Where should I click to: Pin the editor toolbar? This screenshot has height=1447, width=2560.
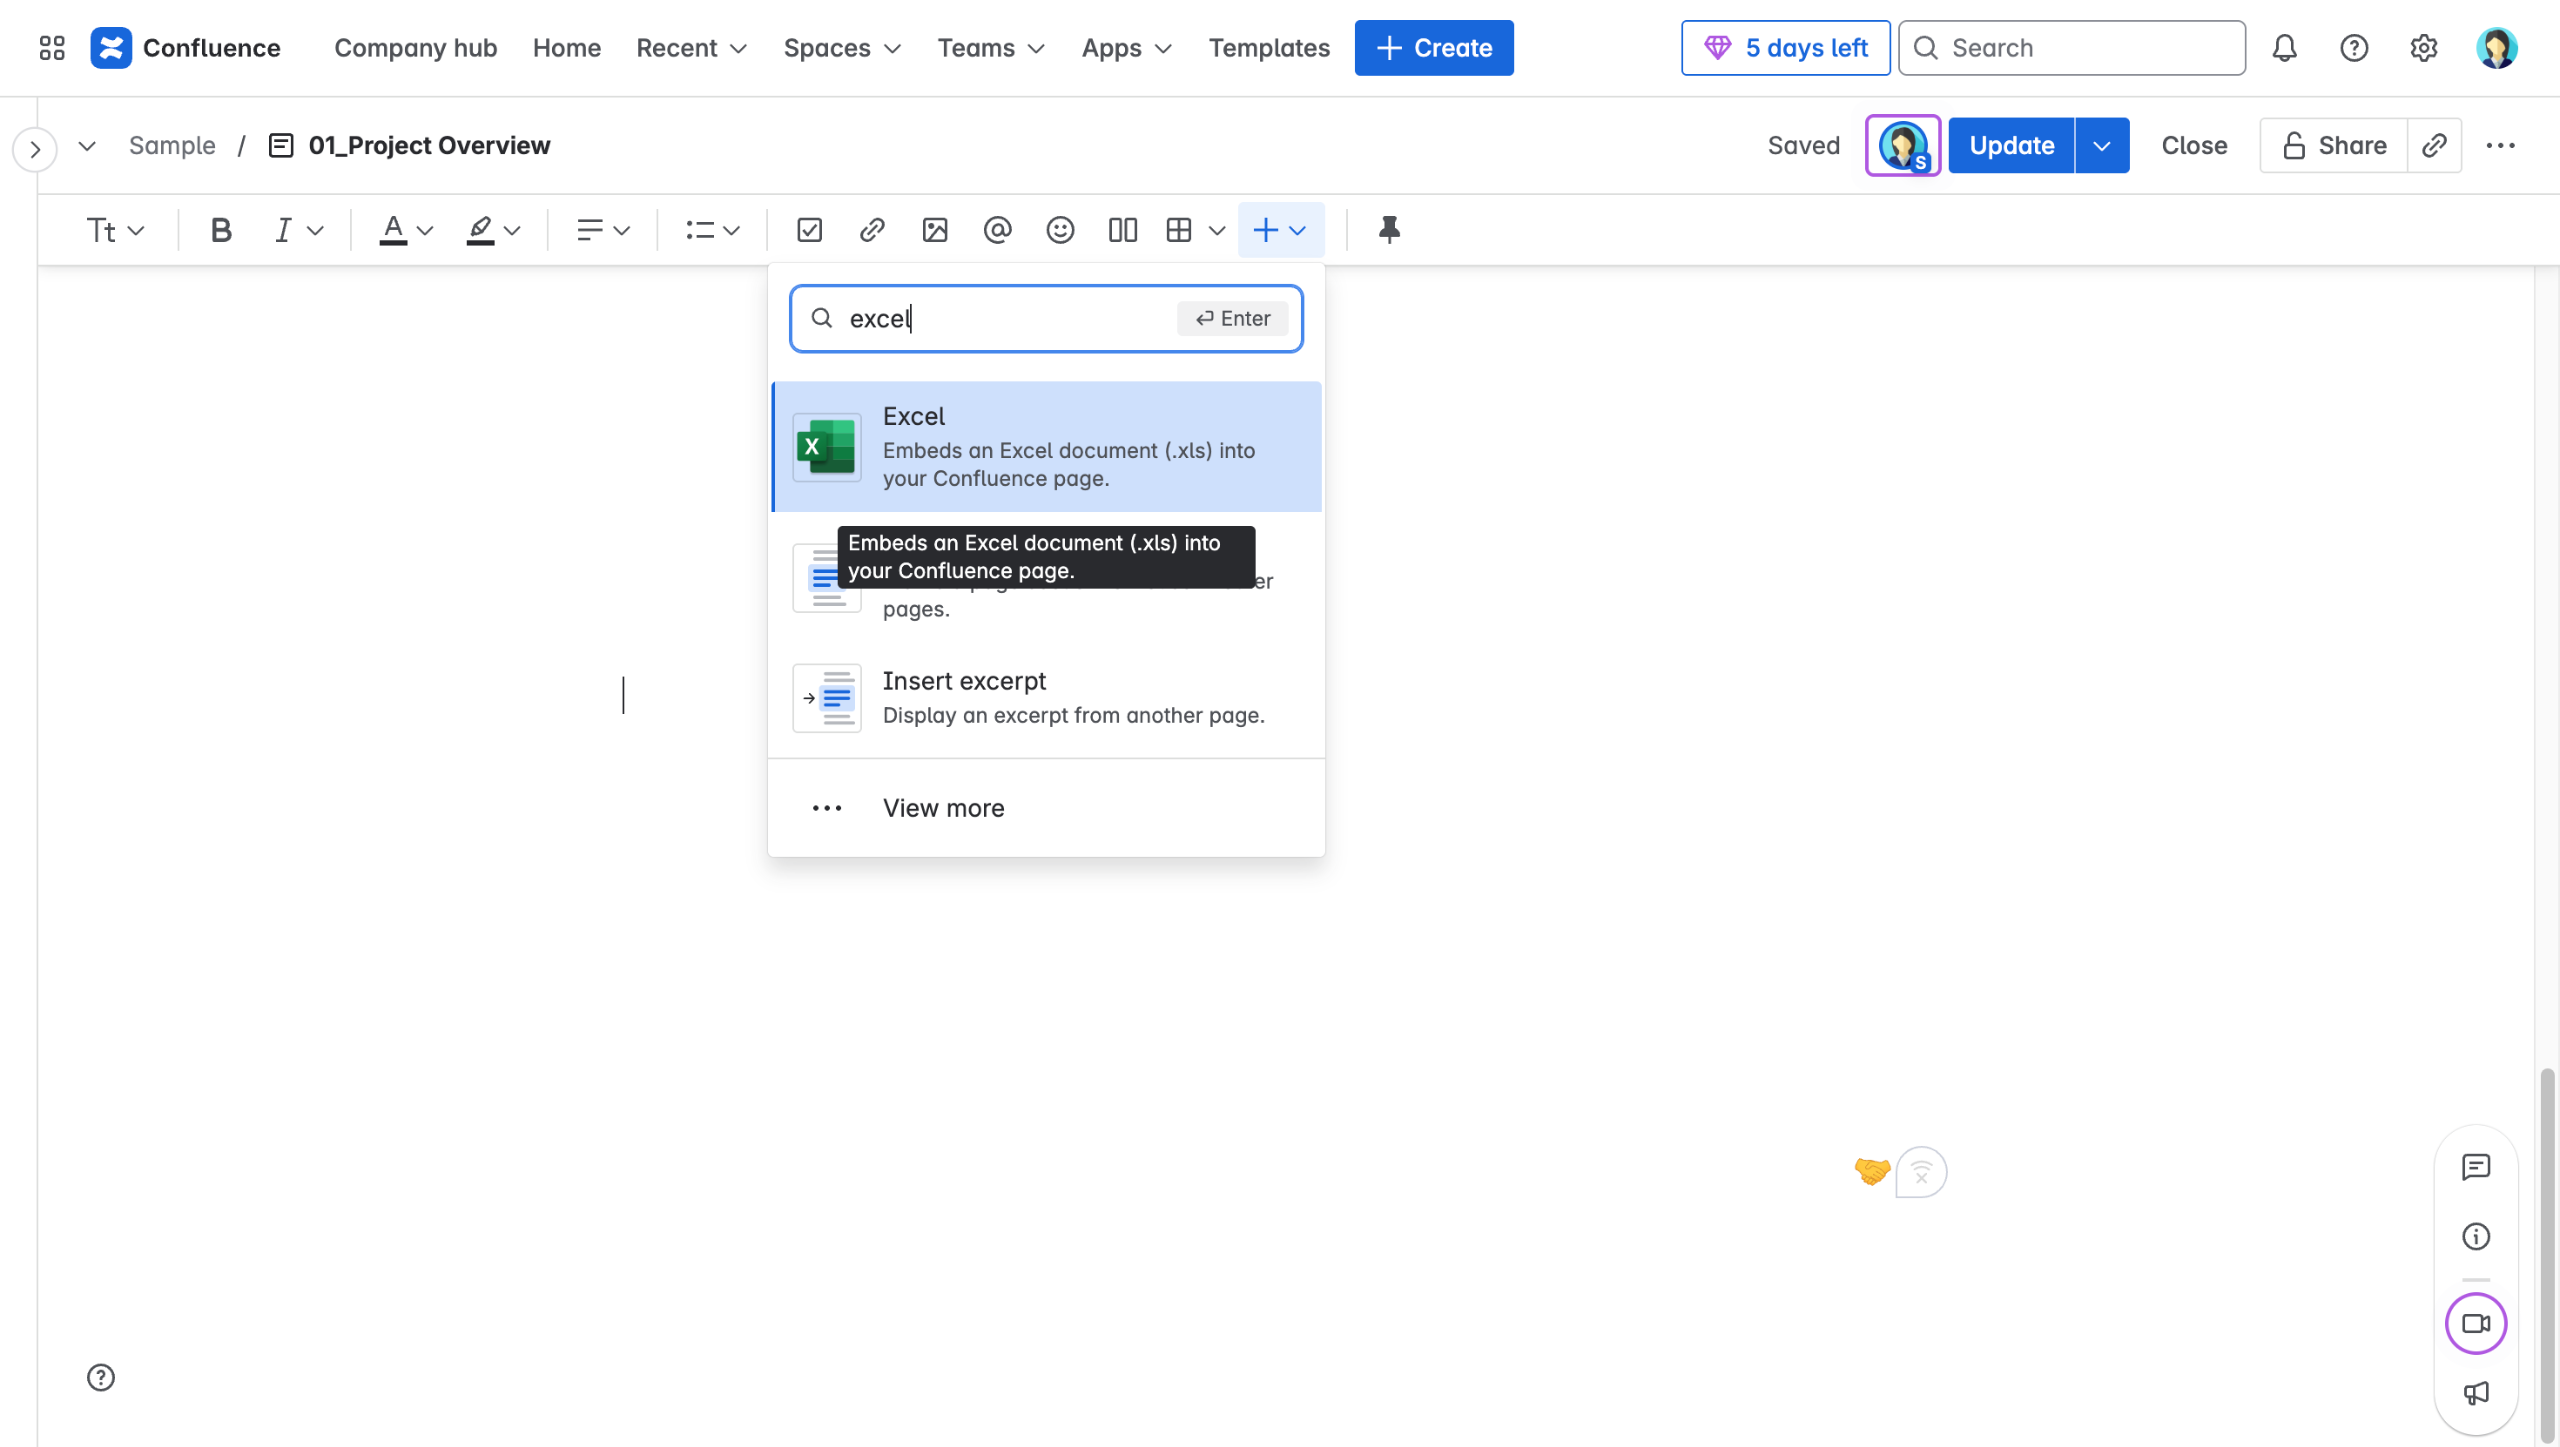pos(1389,230)
